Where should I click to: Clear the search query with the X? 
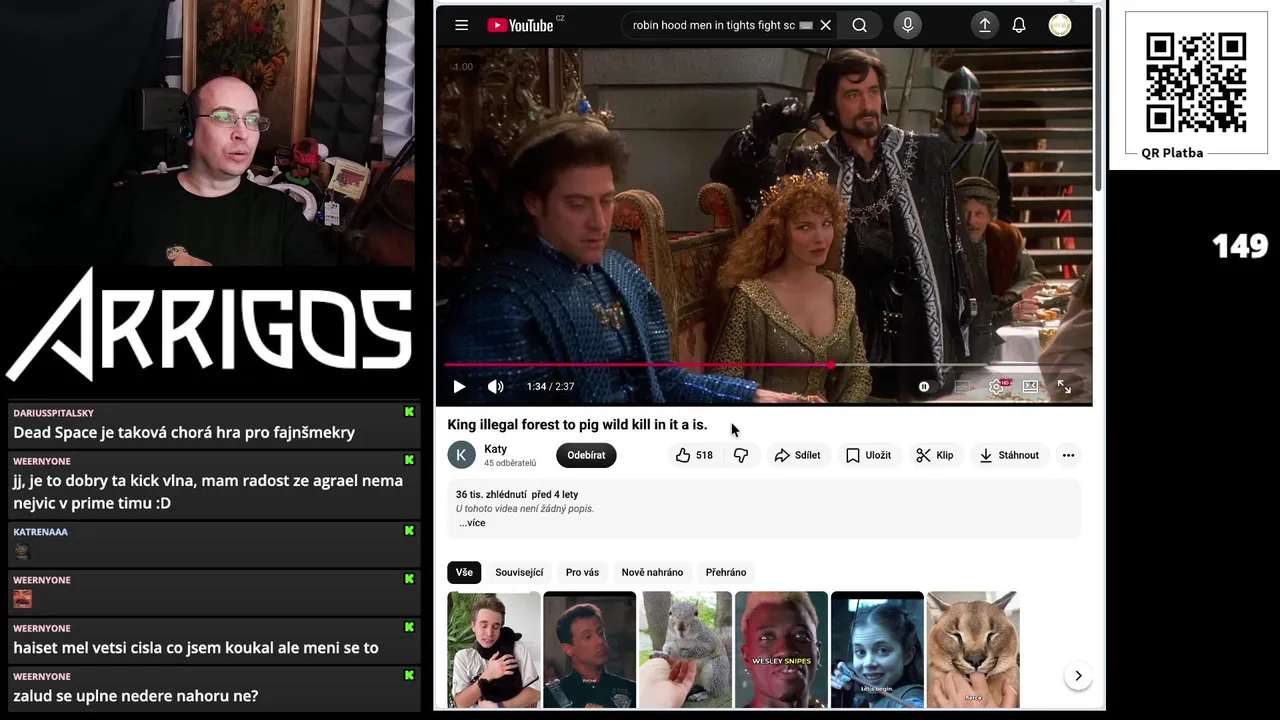pyautogui.click(x=825, y=26)
